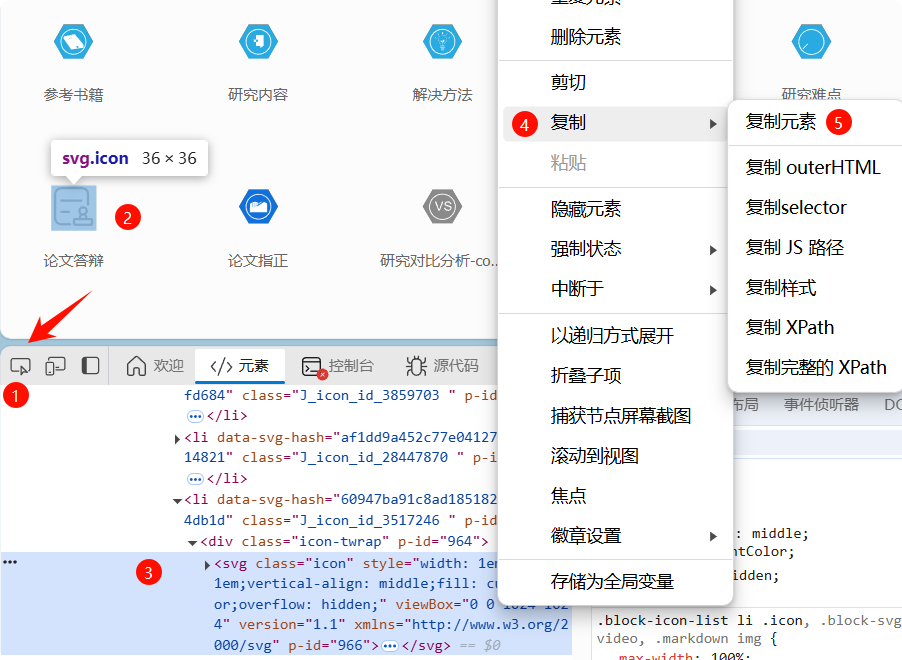Click the 参考书籍 label
The image size is (902, 660).
tap(74, 95)
